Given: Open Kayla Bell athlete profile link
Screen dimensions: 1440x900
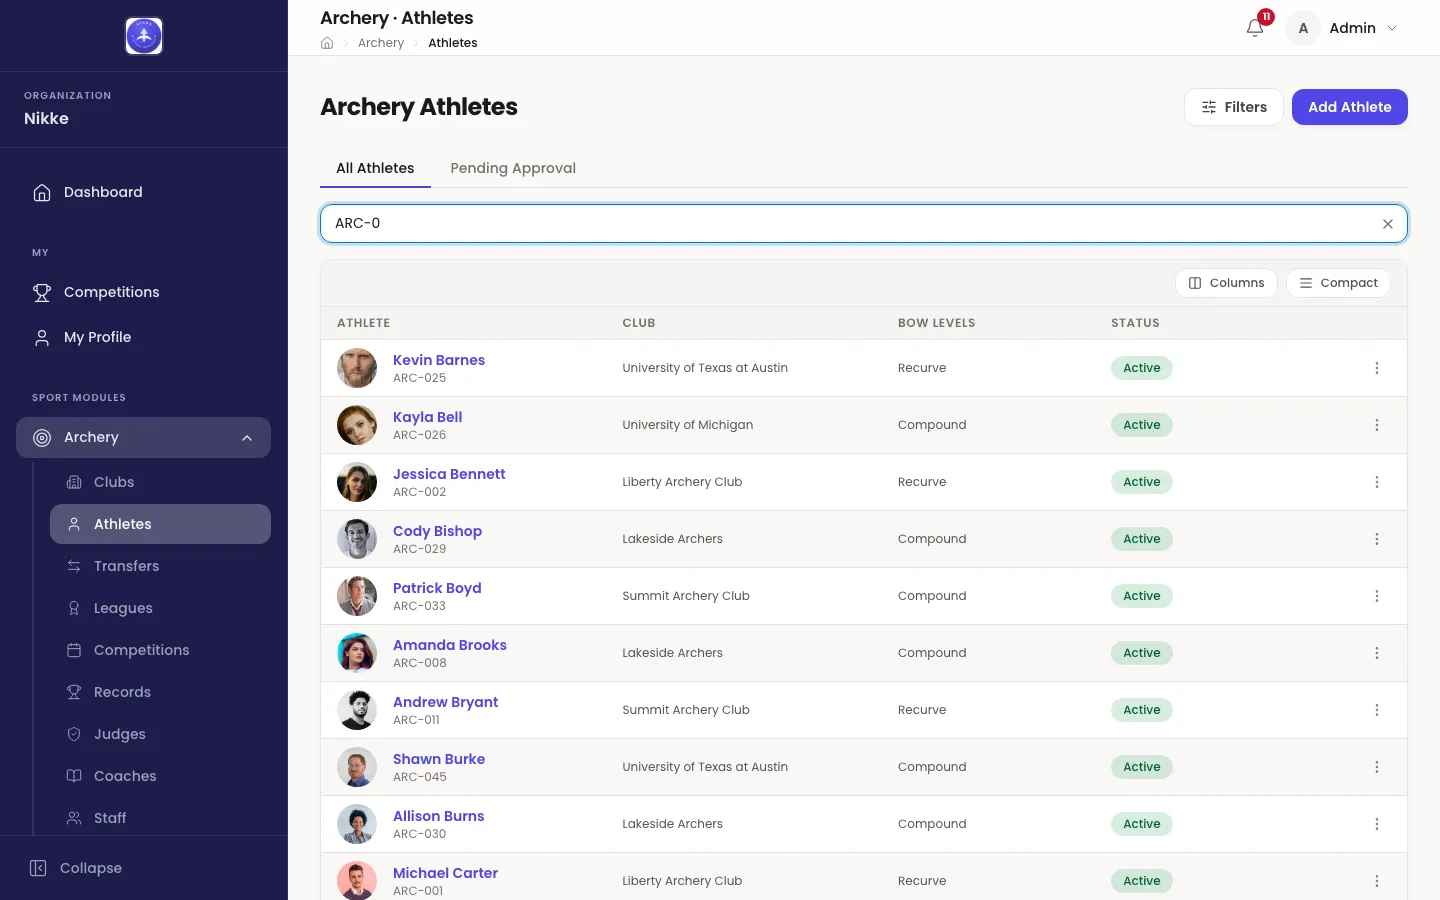Looking at the screenshot, I should click(x=428, y=417).
